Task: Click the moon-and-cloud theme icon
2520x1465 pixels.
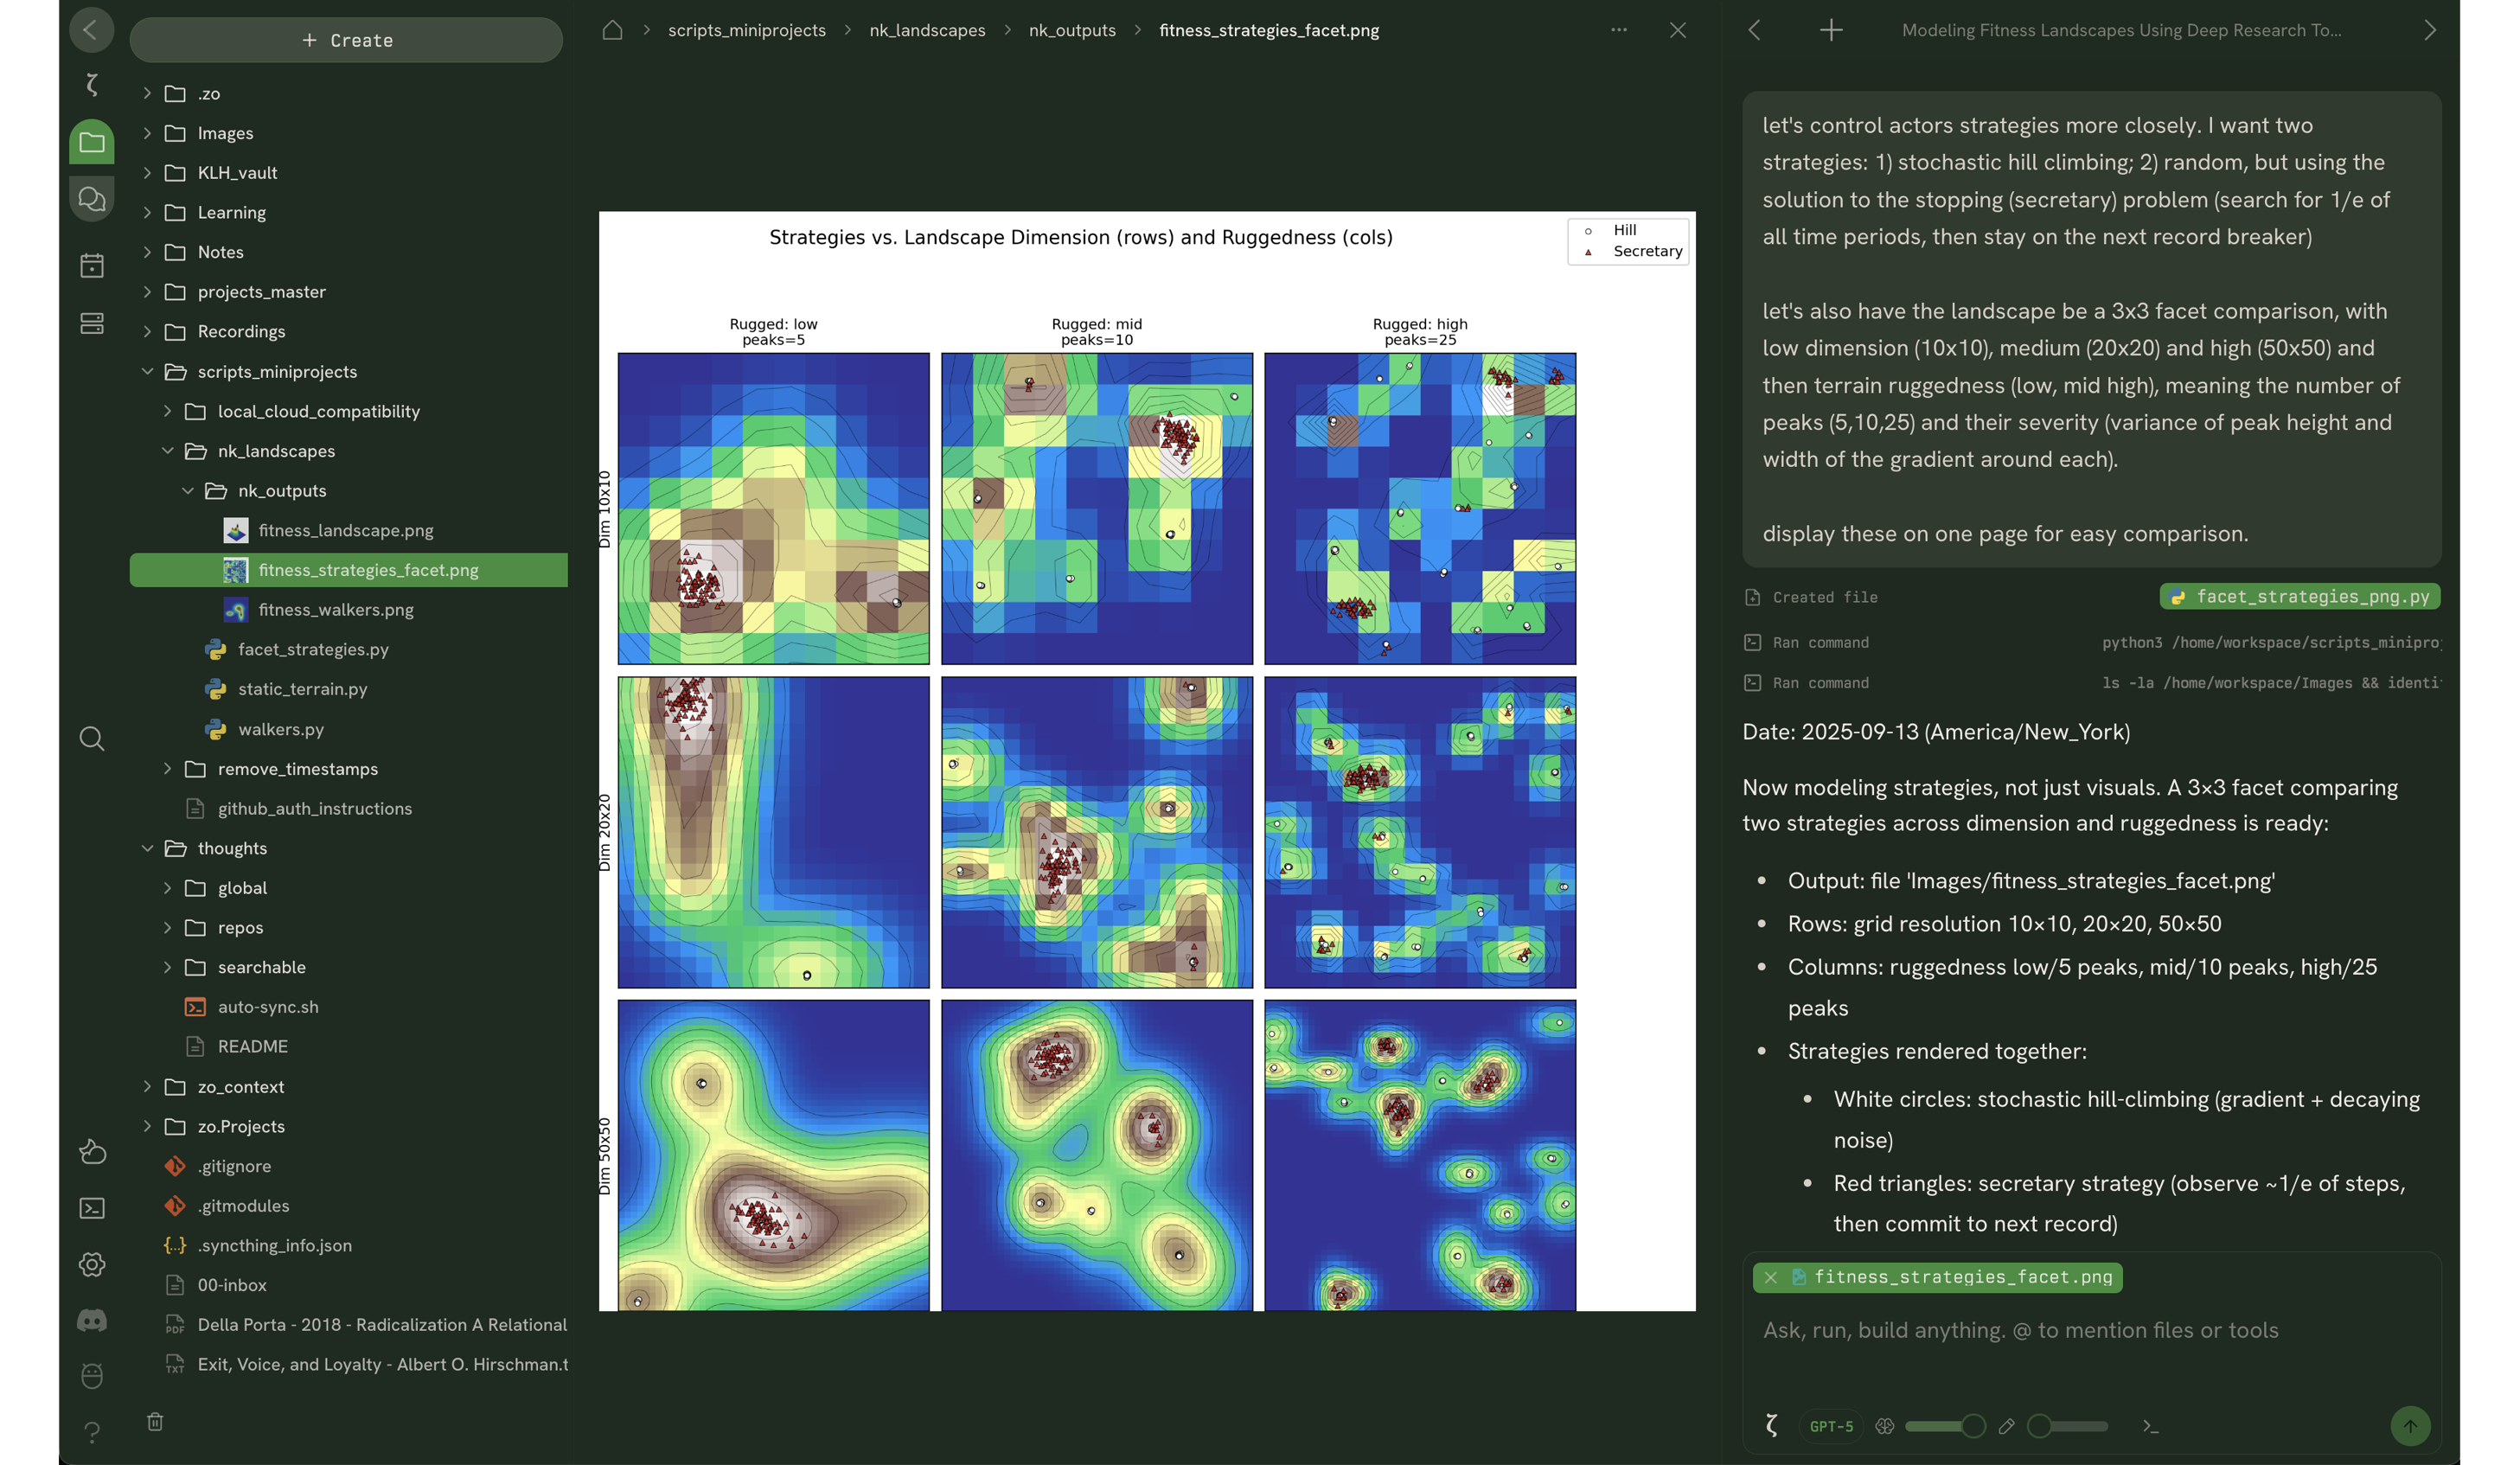Action: [92, 1152]
